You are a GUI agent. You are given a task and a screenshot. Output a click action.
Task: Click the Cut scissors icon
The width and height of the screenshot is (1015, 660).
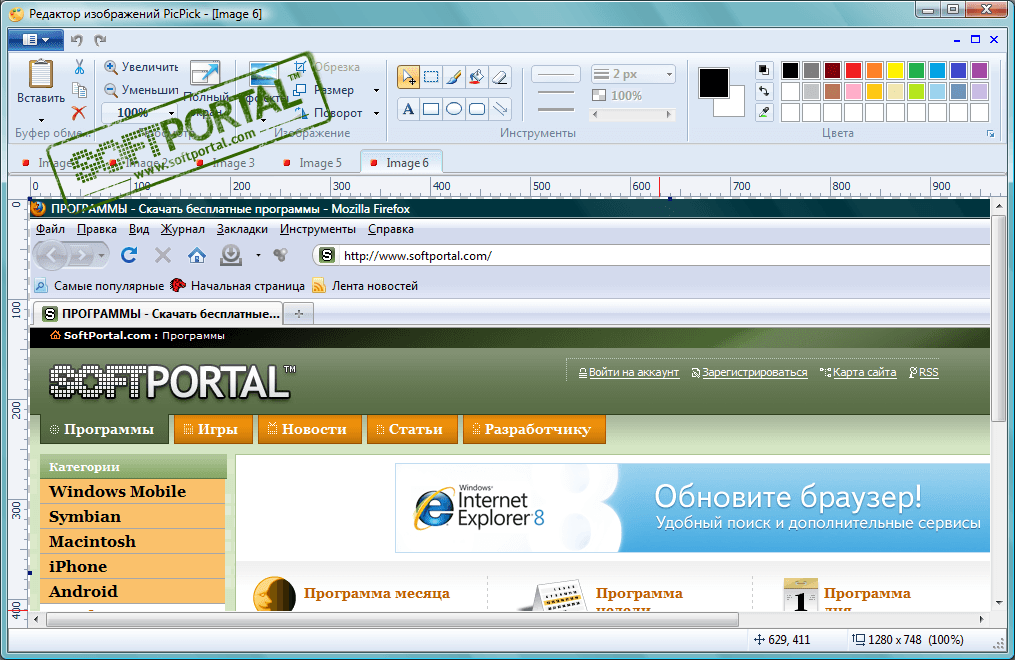tap(79, 67)
